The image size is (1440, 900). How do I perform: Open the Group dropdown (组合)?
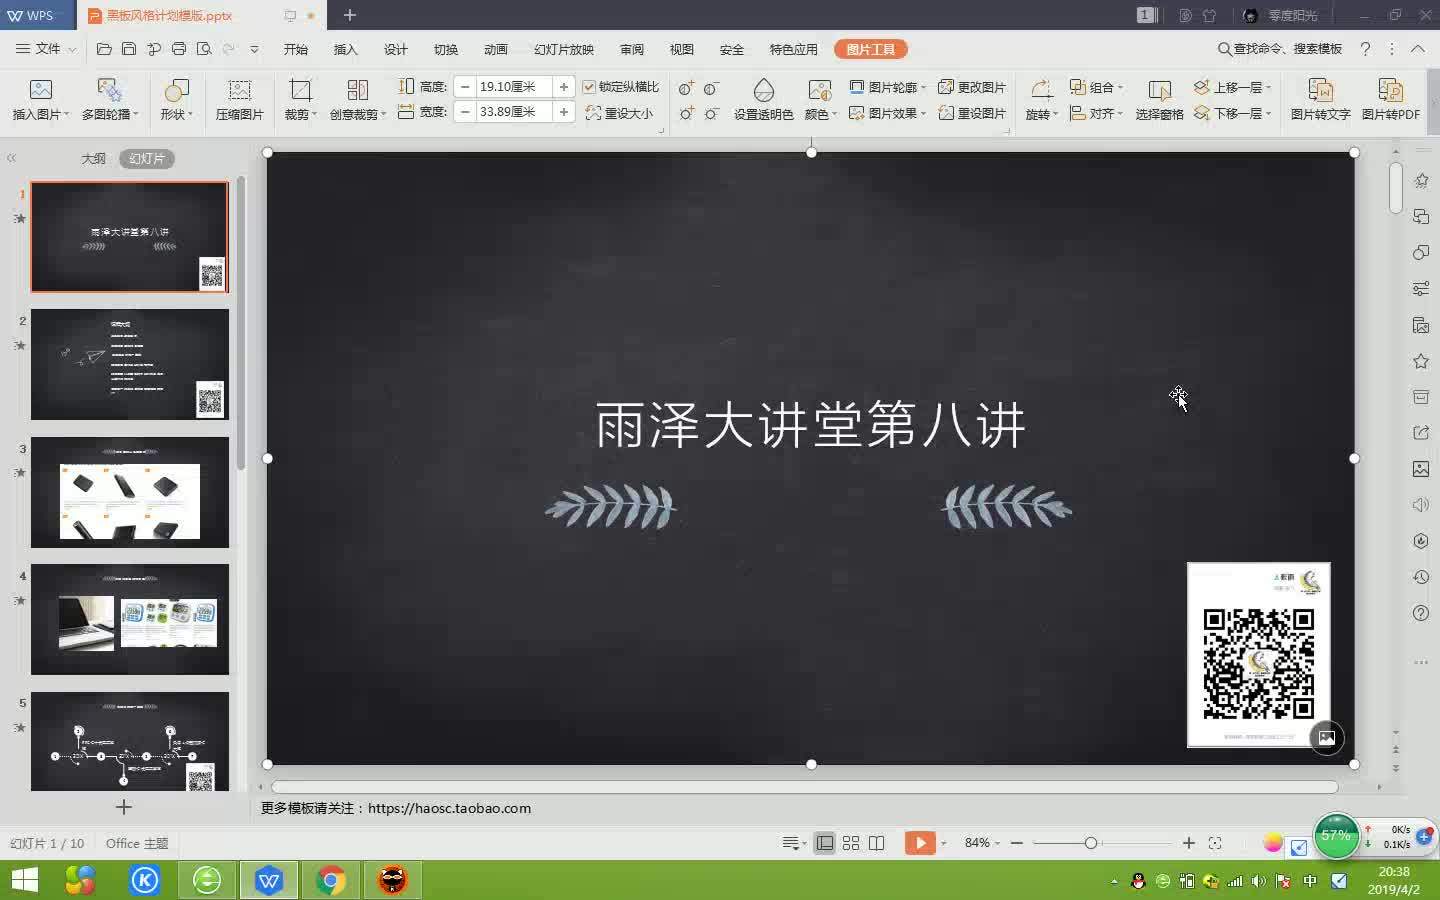(x=1096, y=87)
